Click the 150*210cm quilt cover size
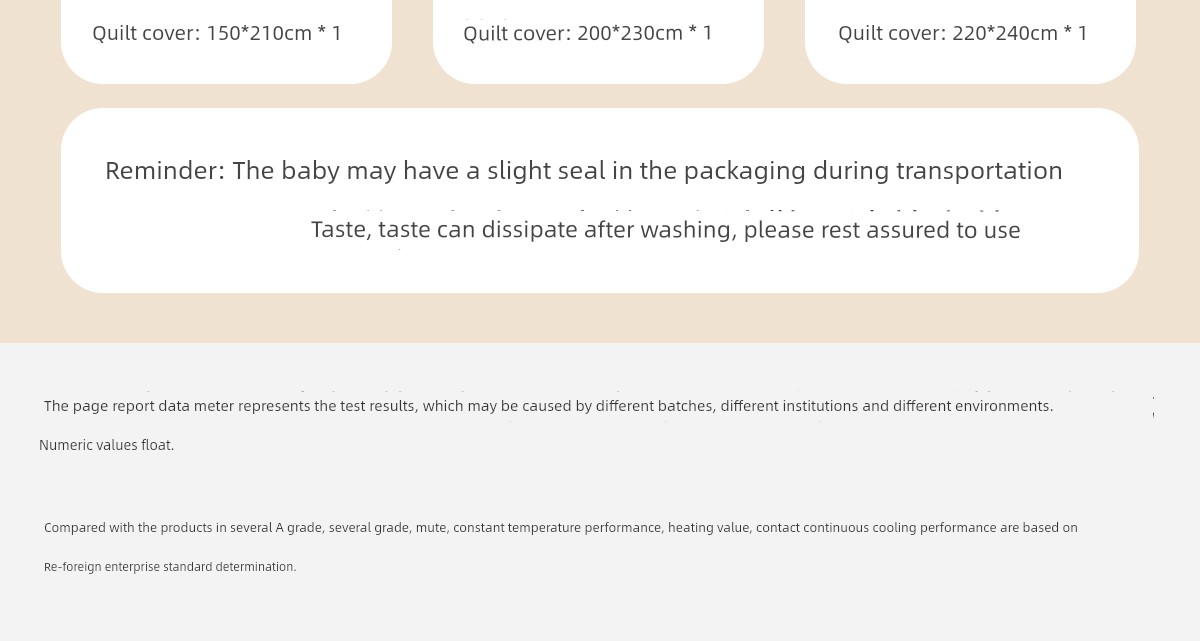 217,33
